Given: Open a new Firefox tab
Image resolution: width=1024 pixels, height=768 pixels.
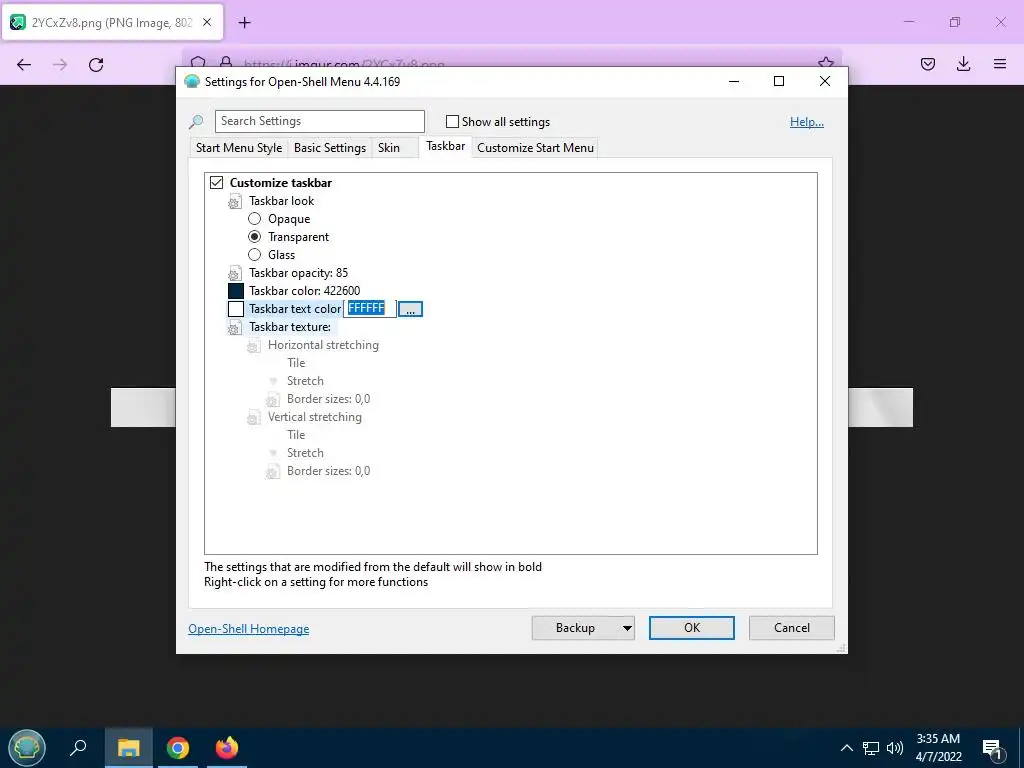Looking at the screenshot, I should point(244,22).
